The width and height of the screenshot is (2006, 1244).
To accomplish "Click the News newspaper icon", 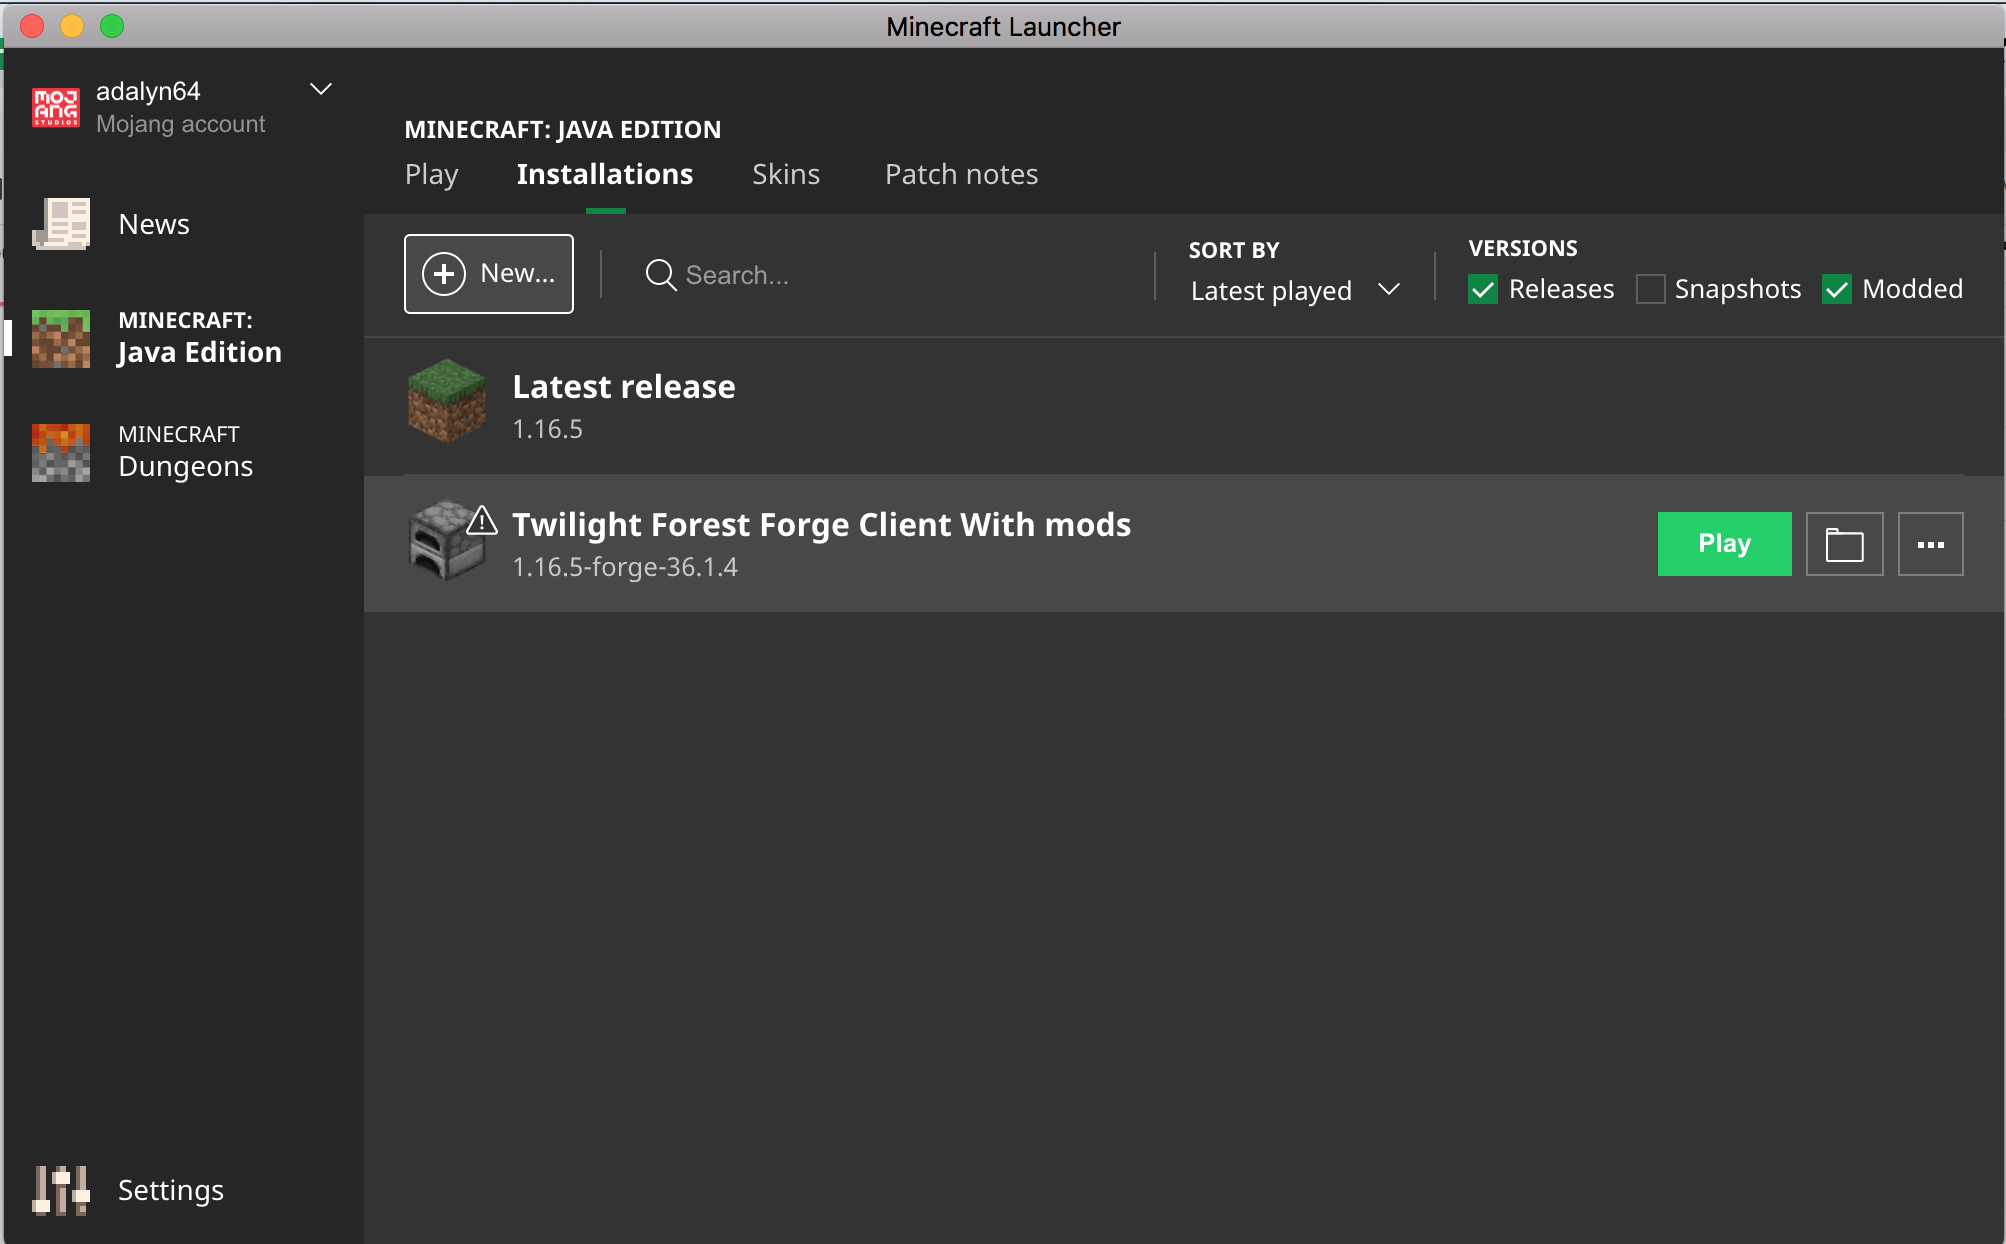I will [x=61, y=223].
